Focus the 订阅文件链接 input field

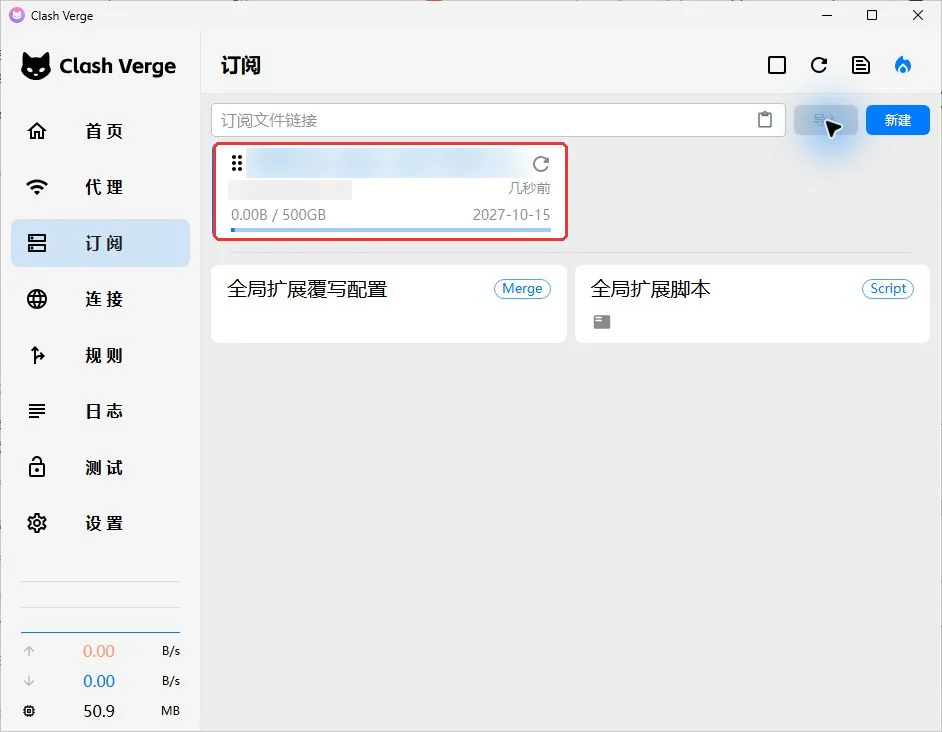[498, 120]
